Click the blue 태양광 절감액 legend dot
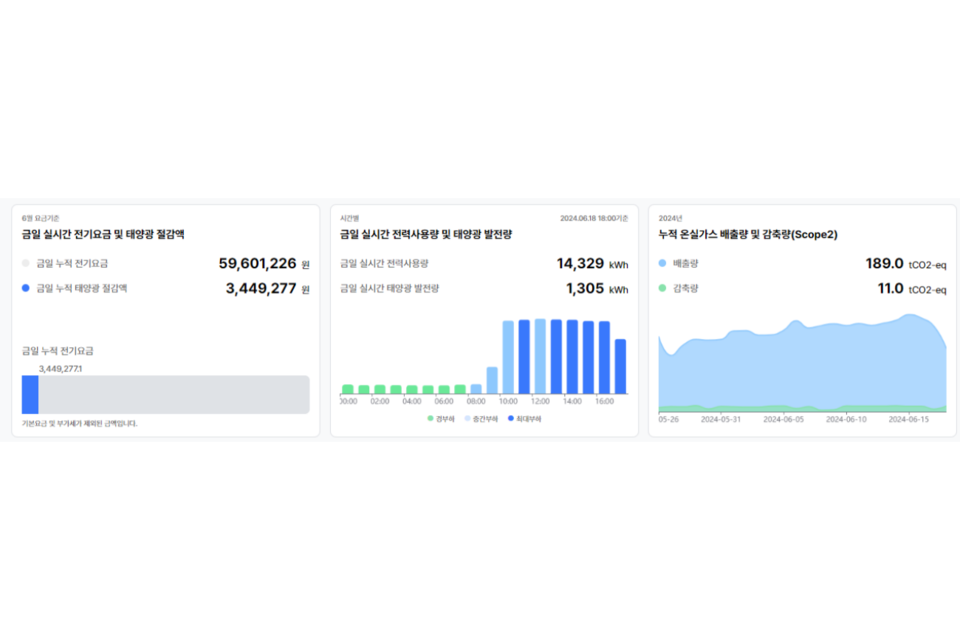 (x=26, y=288)
